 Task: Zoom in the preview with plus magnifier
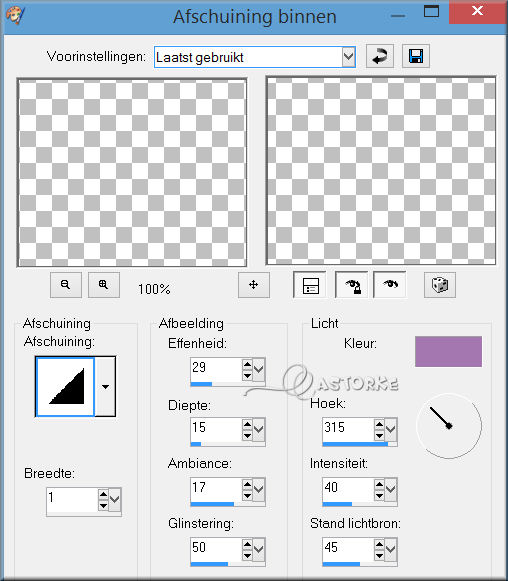click(x=103, y=285)
